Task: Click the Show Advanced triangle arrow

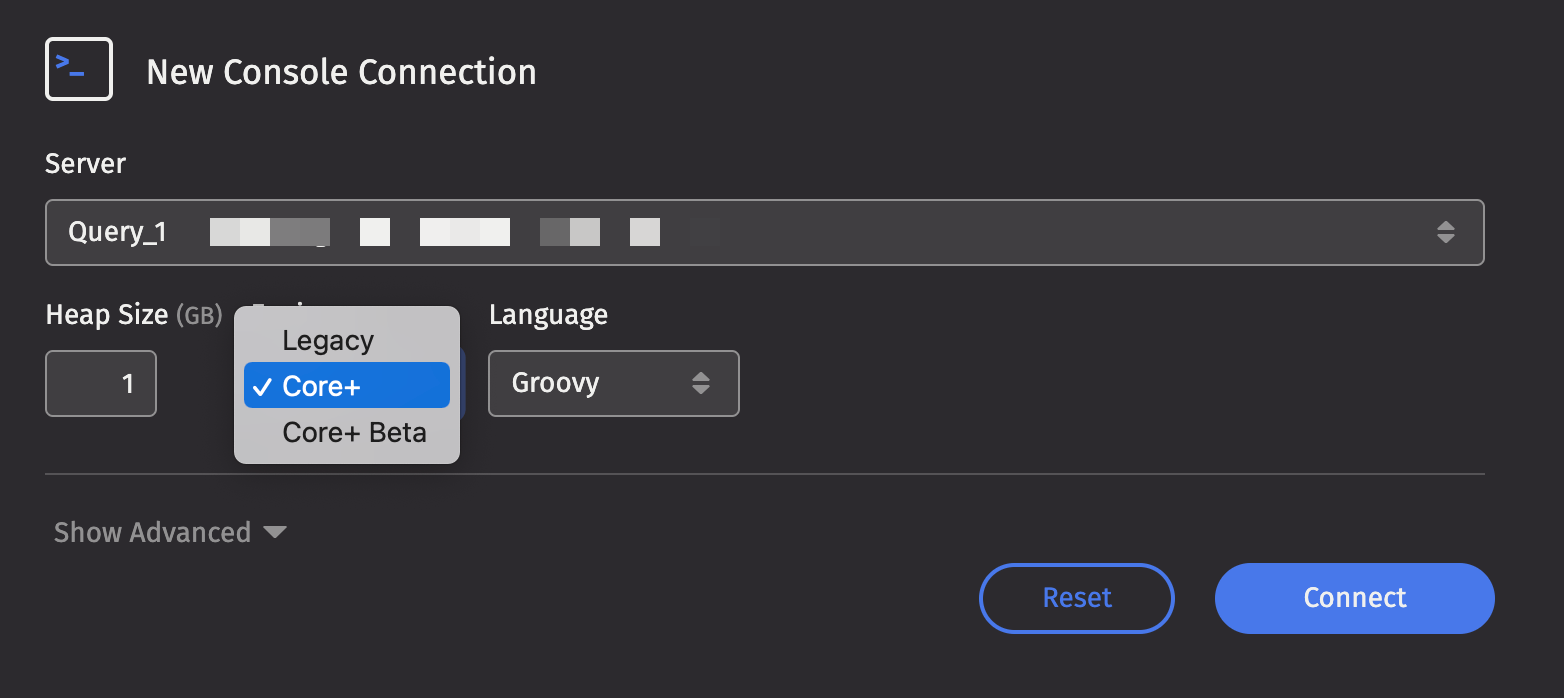Action: pos(275,532)
